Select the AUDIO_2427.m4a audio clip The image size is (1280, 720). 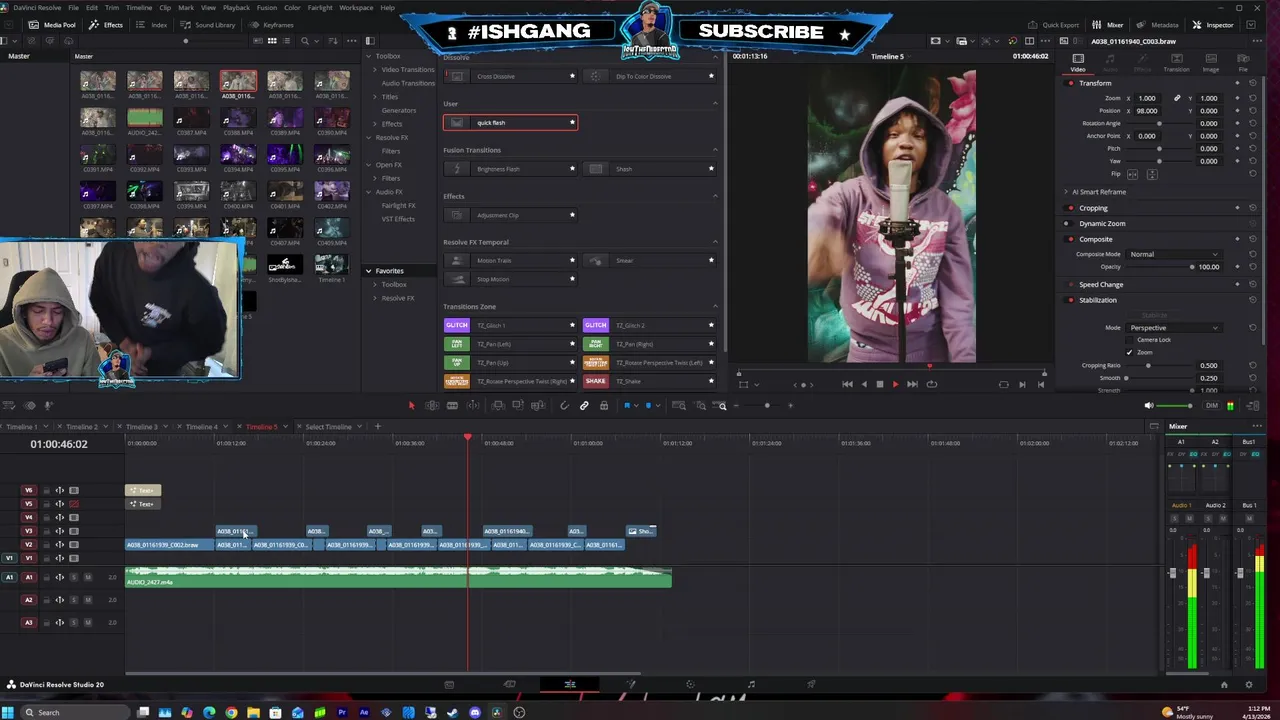[398, 577]
